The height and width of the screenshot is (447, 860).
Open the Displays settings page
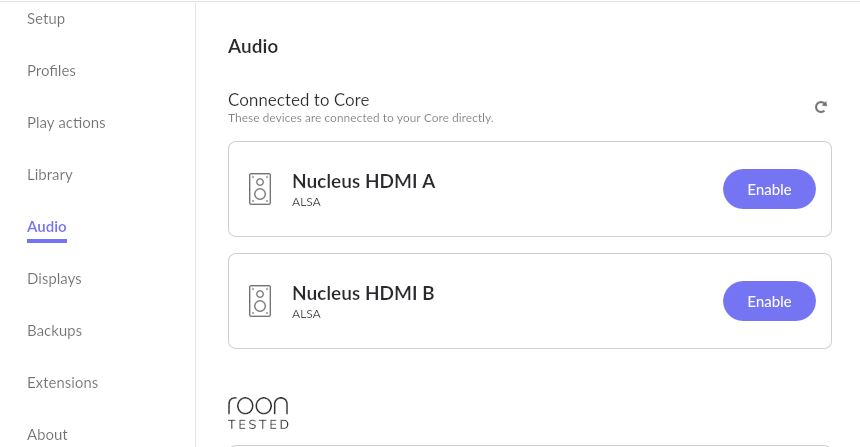click(54, 279)
